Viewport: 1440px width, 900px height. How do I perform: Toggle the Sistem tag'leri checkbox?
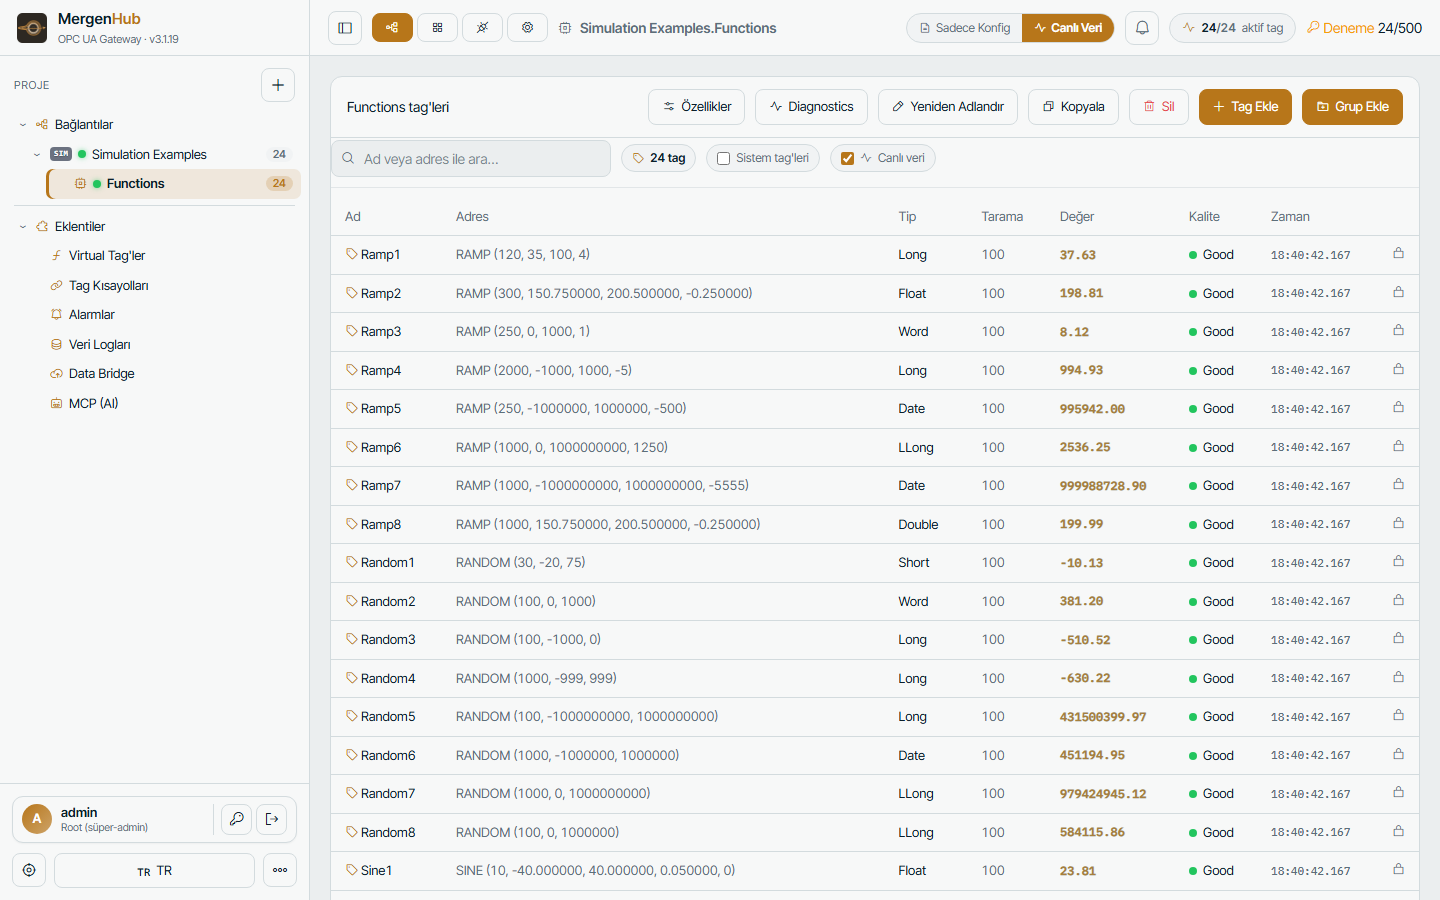tap(723, 158)
